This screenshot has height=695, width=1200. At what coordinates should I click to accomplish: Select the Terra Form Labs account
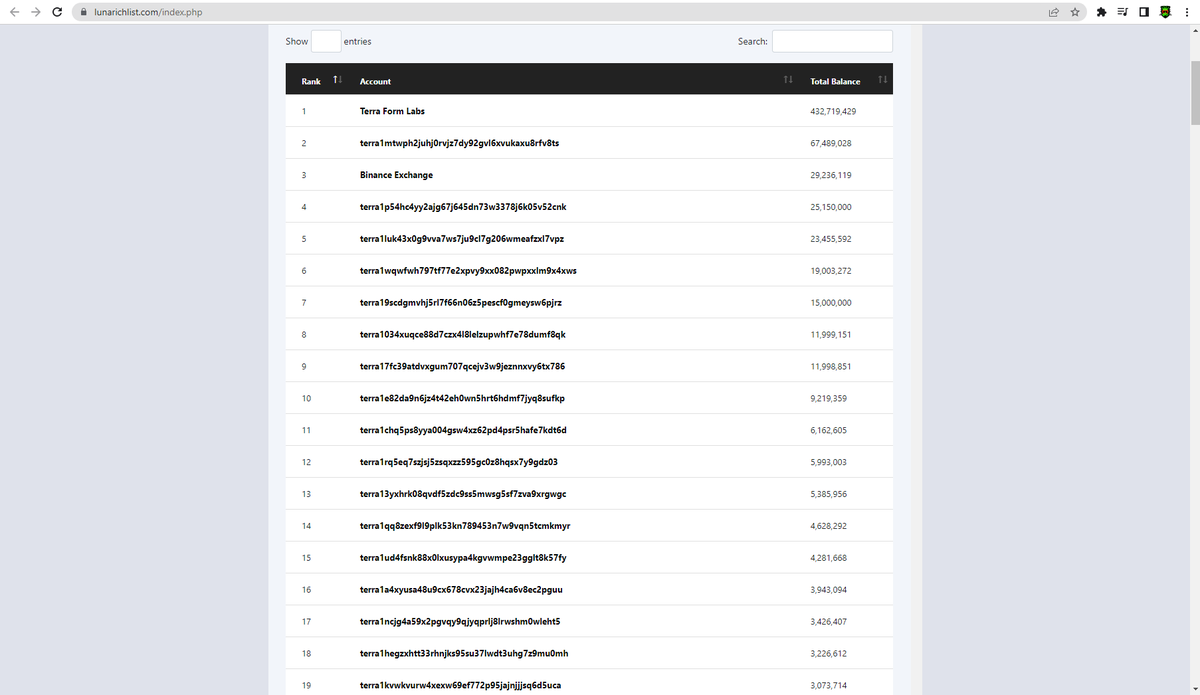tap(392, 111)
